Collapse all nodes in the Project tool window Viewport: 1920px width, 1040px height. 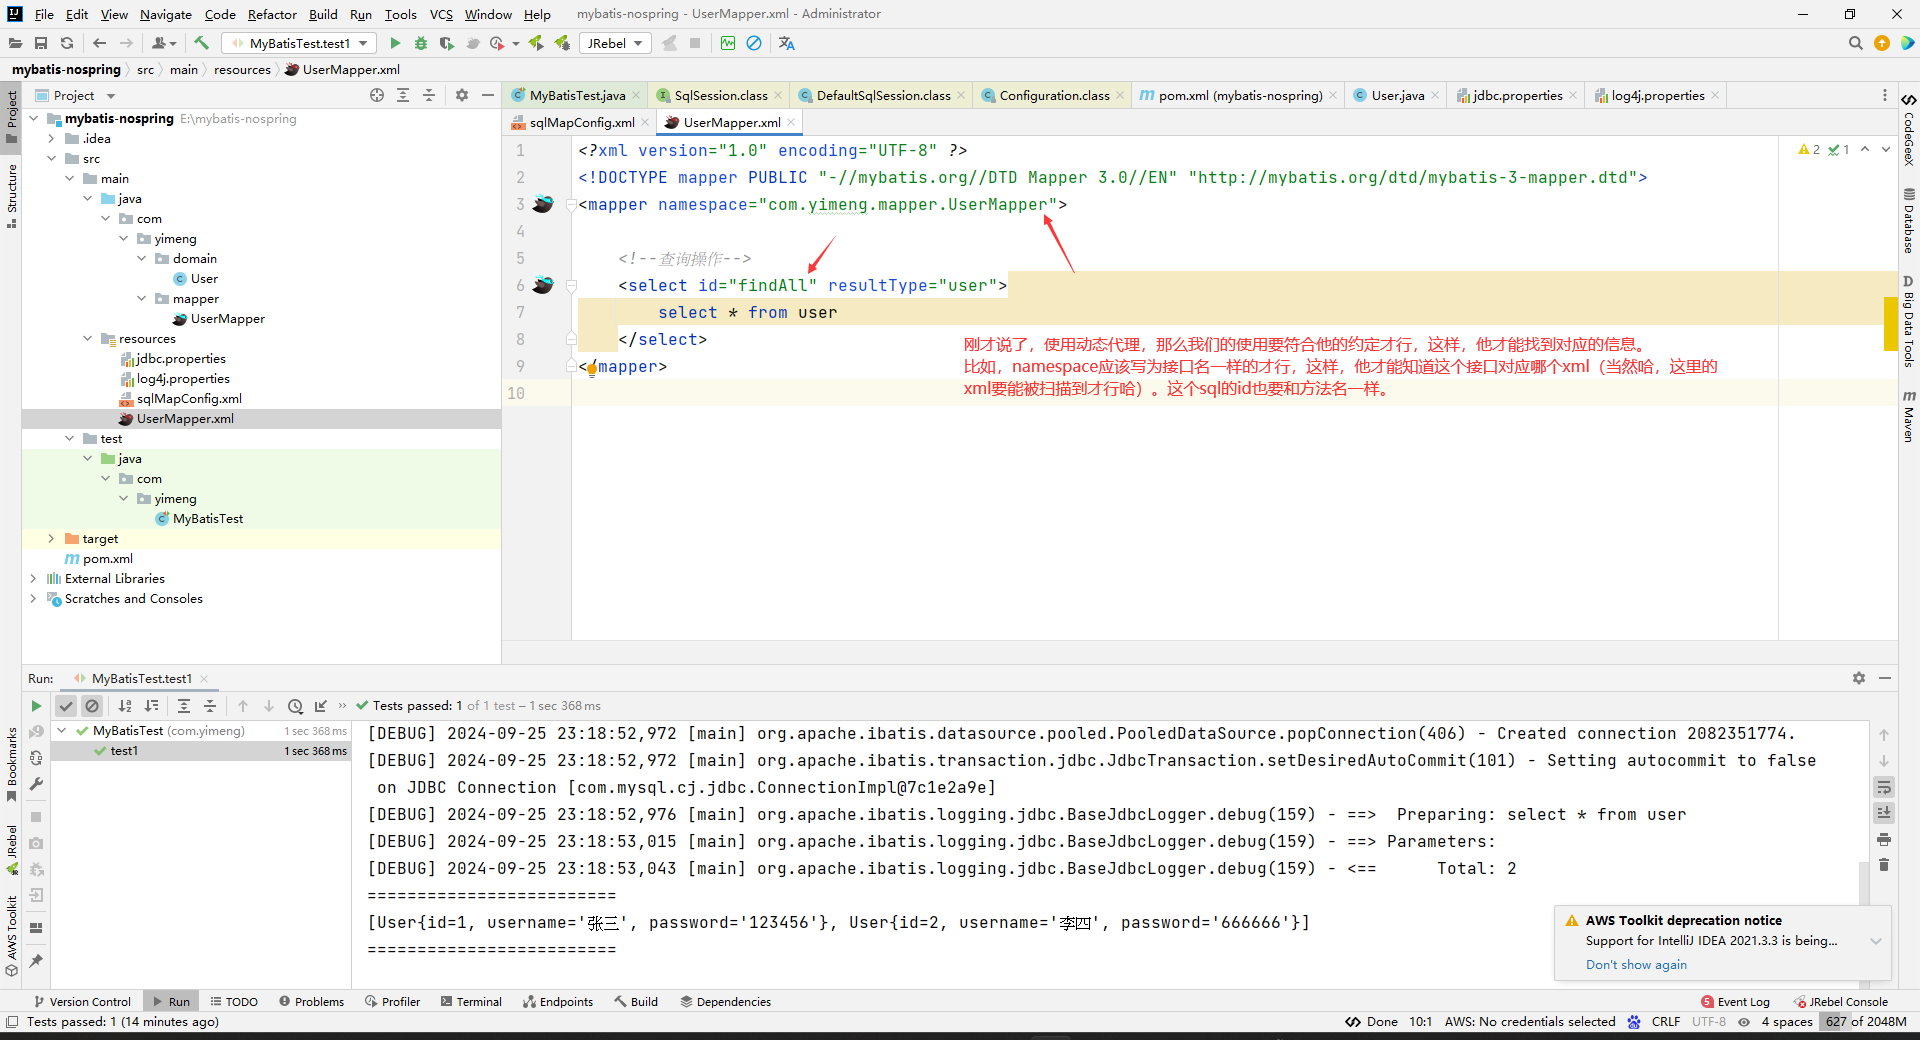coord(429,95)
